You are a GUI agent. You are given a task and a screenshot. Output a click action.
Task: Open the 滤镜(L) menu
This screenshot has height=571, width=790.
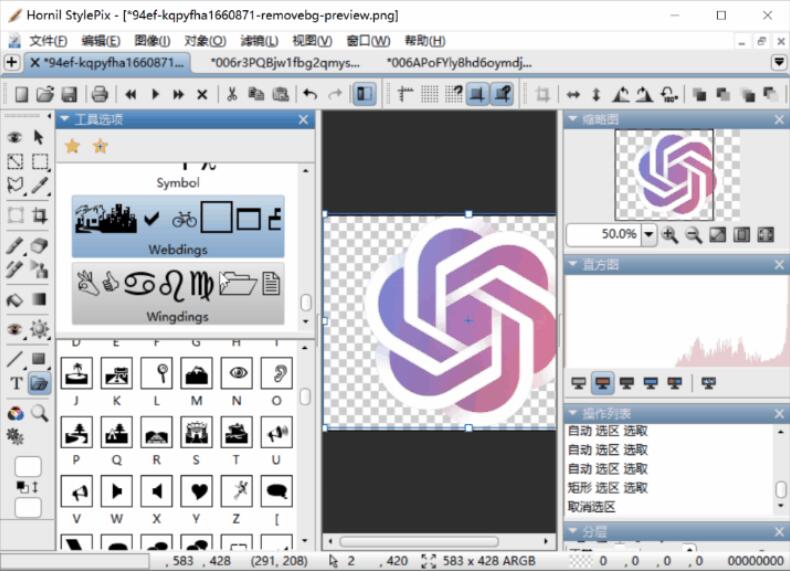259,41
